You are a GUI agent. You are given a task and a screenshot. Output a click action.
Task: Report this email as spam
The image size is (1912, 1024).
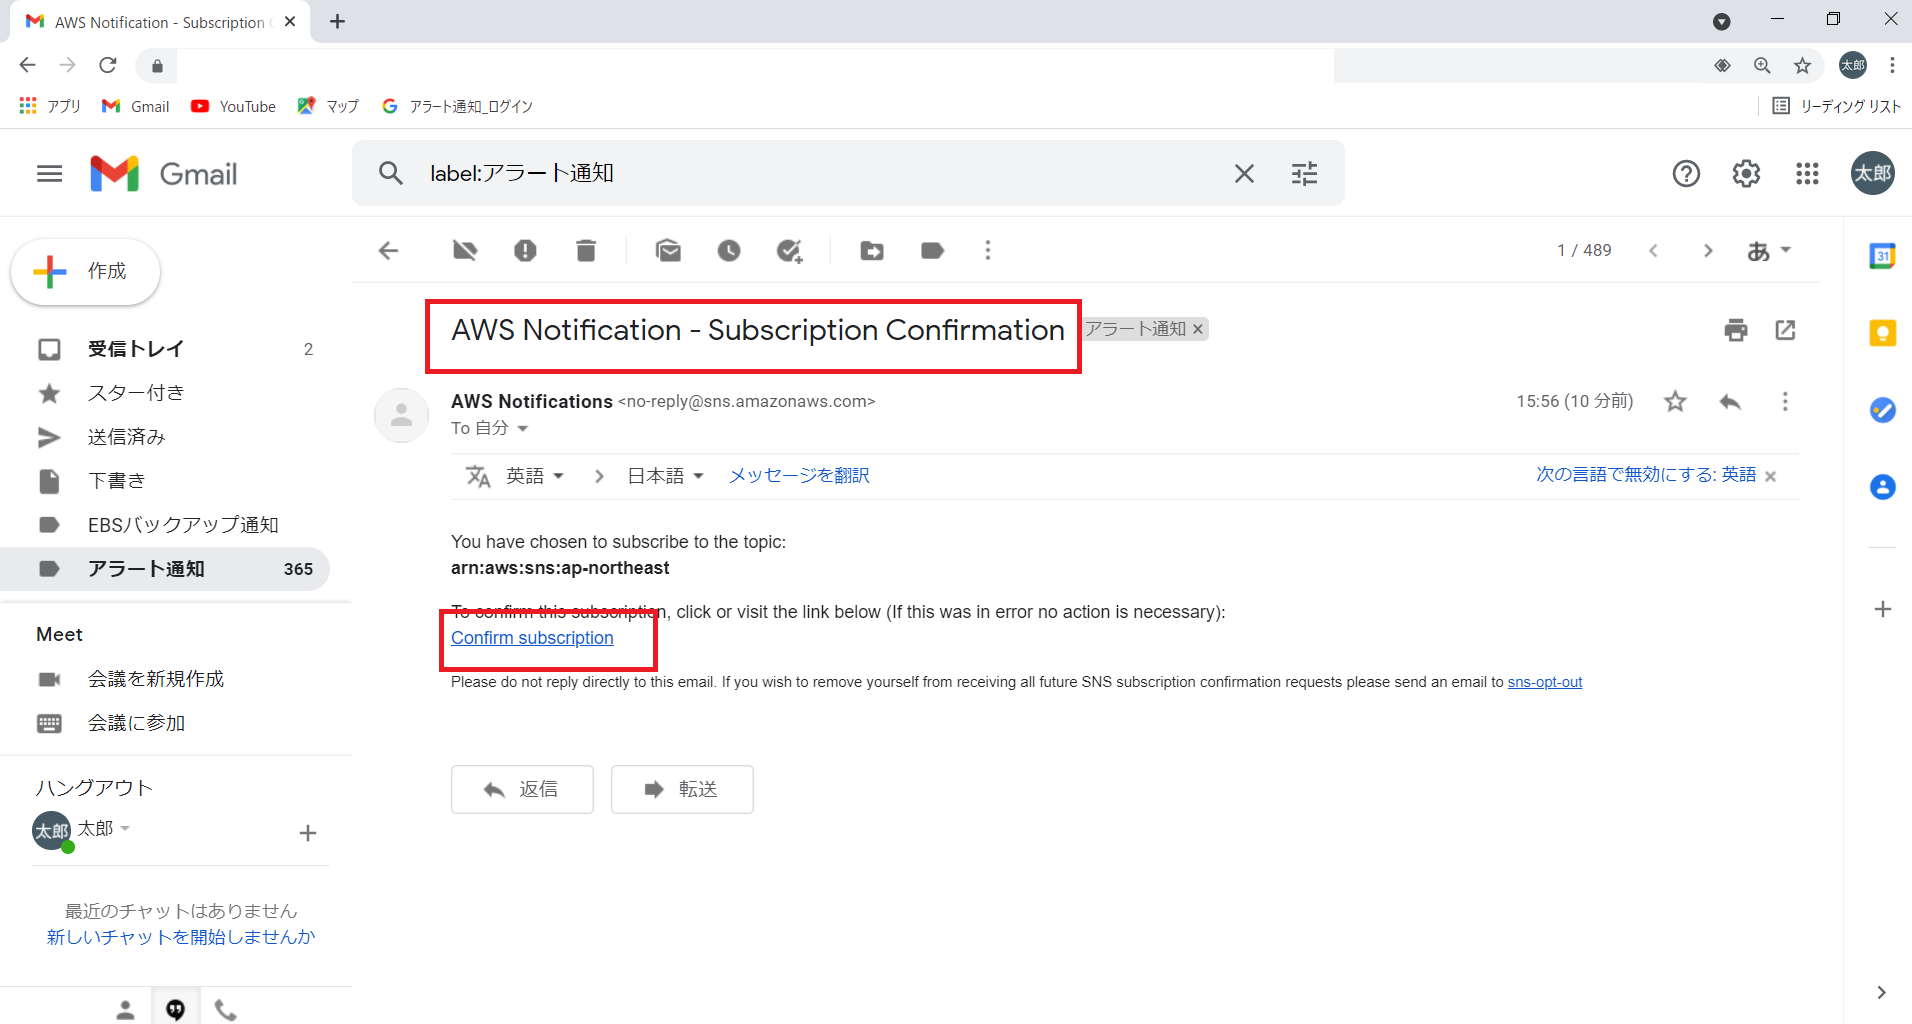pos(525,250)
